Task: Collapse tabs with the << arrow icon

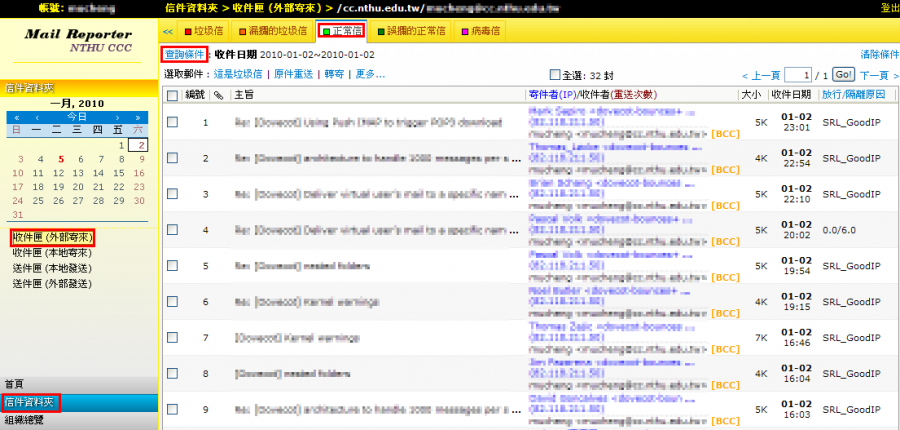Action: pos(168,31)
